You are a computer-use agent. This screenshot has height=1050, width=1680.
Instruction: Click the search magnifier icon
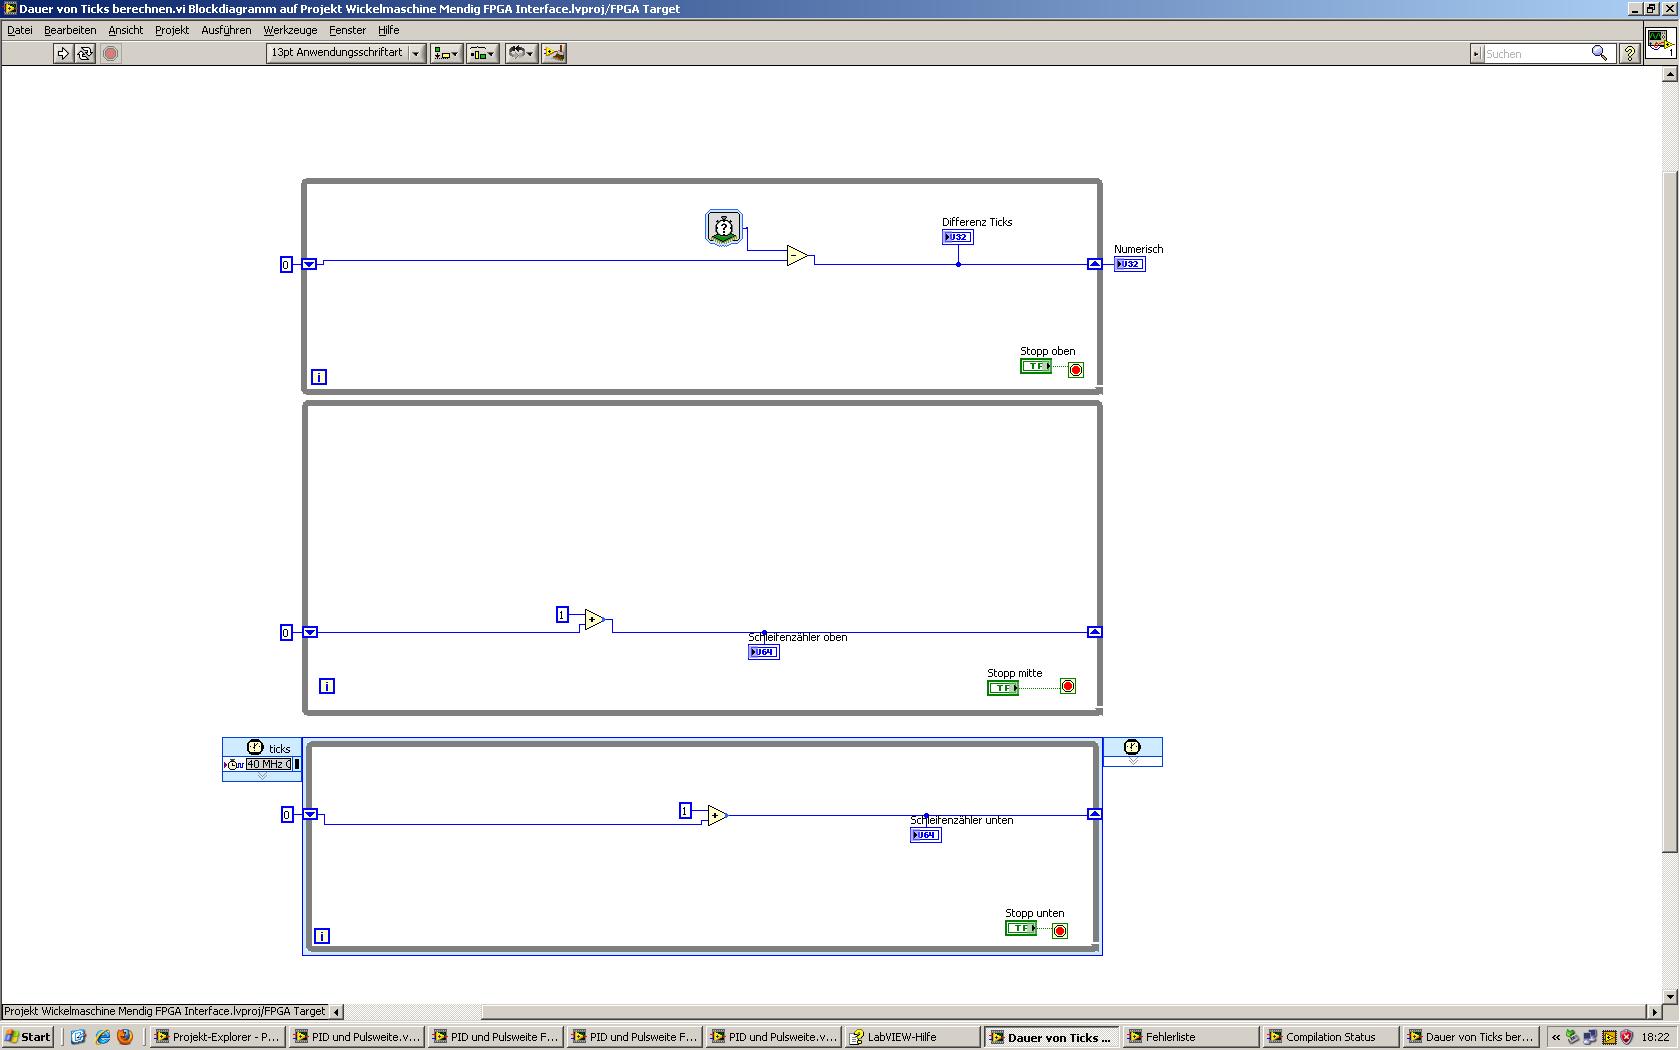coord(1599,53)
